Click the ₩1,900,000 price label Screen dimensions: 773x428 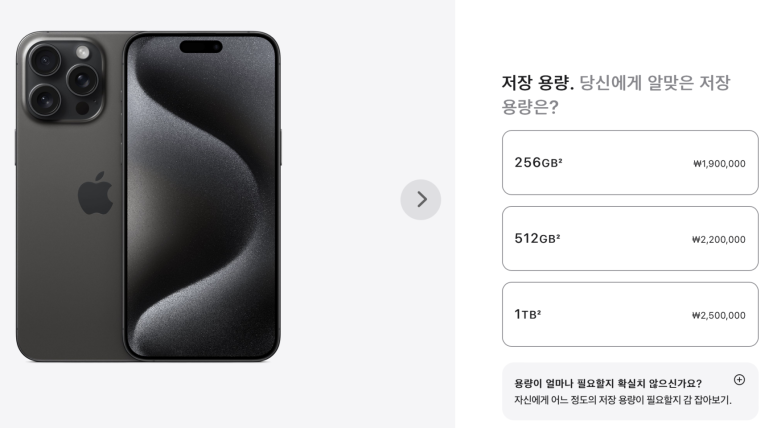[x=719, y=164]
